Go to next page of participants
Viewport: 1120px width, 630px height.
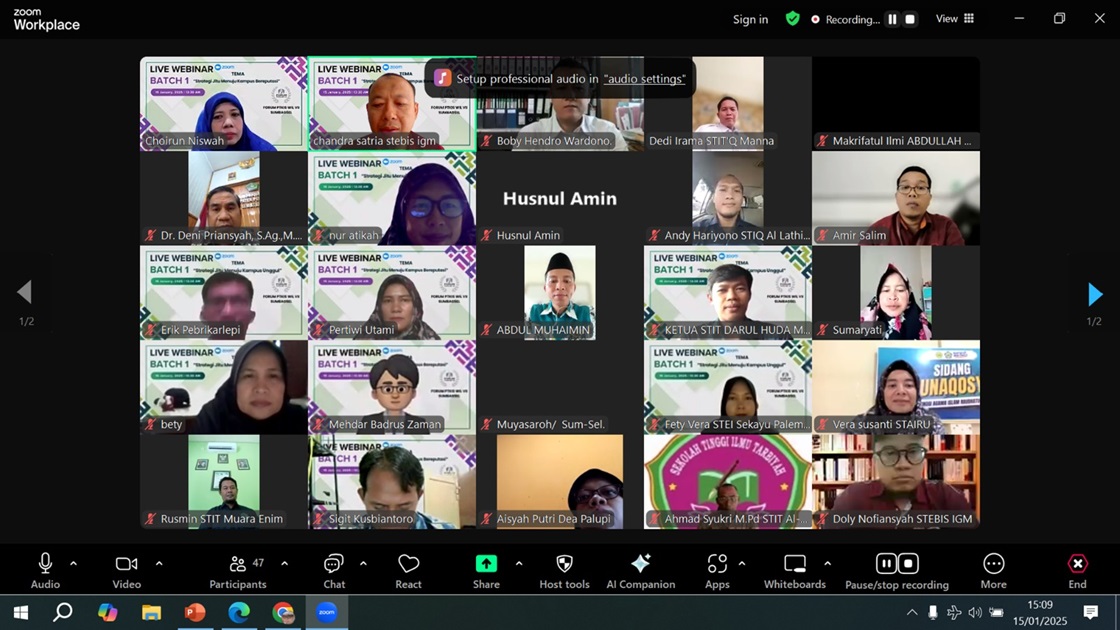point(1095,294)
